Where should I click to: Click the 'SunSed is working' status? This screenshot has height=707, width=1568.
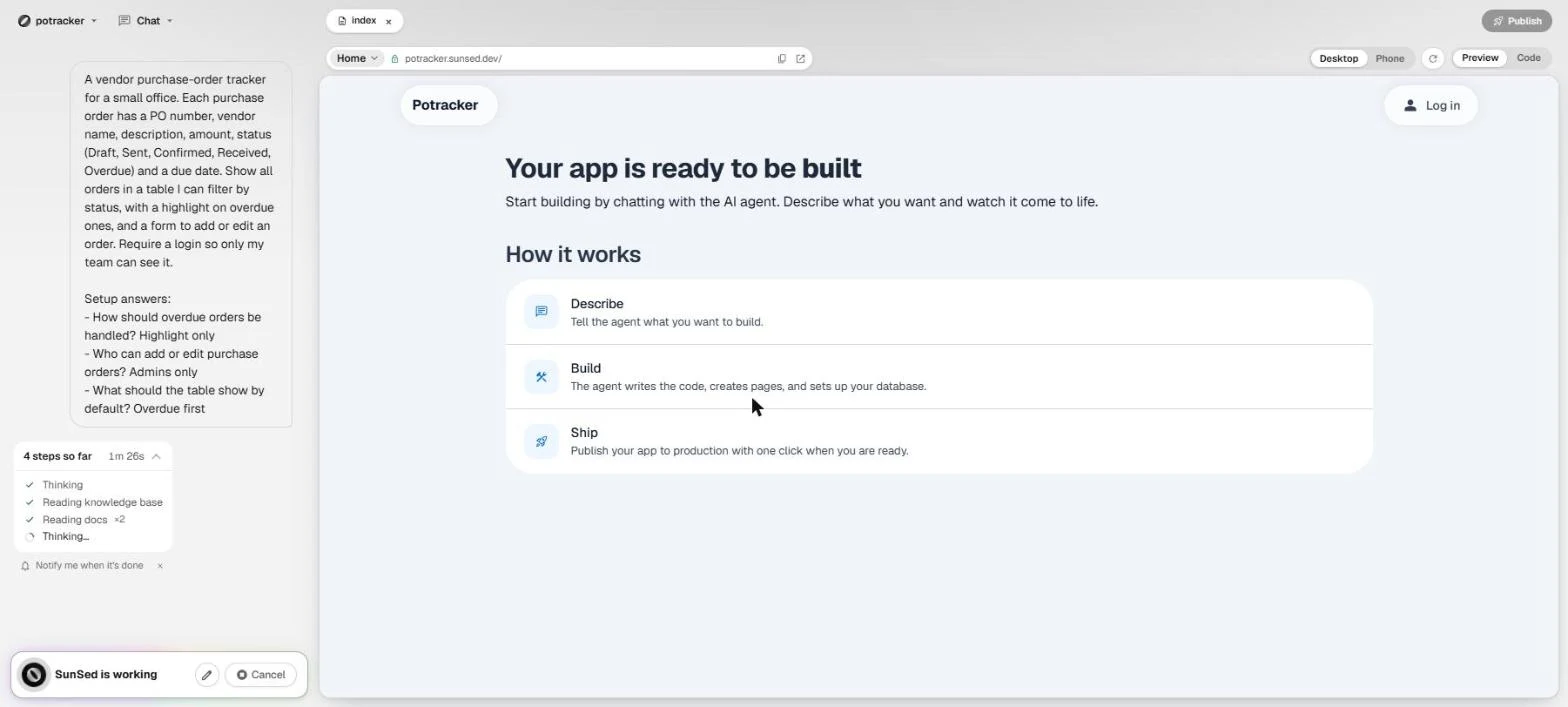tap(106, 675)
